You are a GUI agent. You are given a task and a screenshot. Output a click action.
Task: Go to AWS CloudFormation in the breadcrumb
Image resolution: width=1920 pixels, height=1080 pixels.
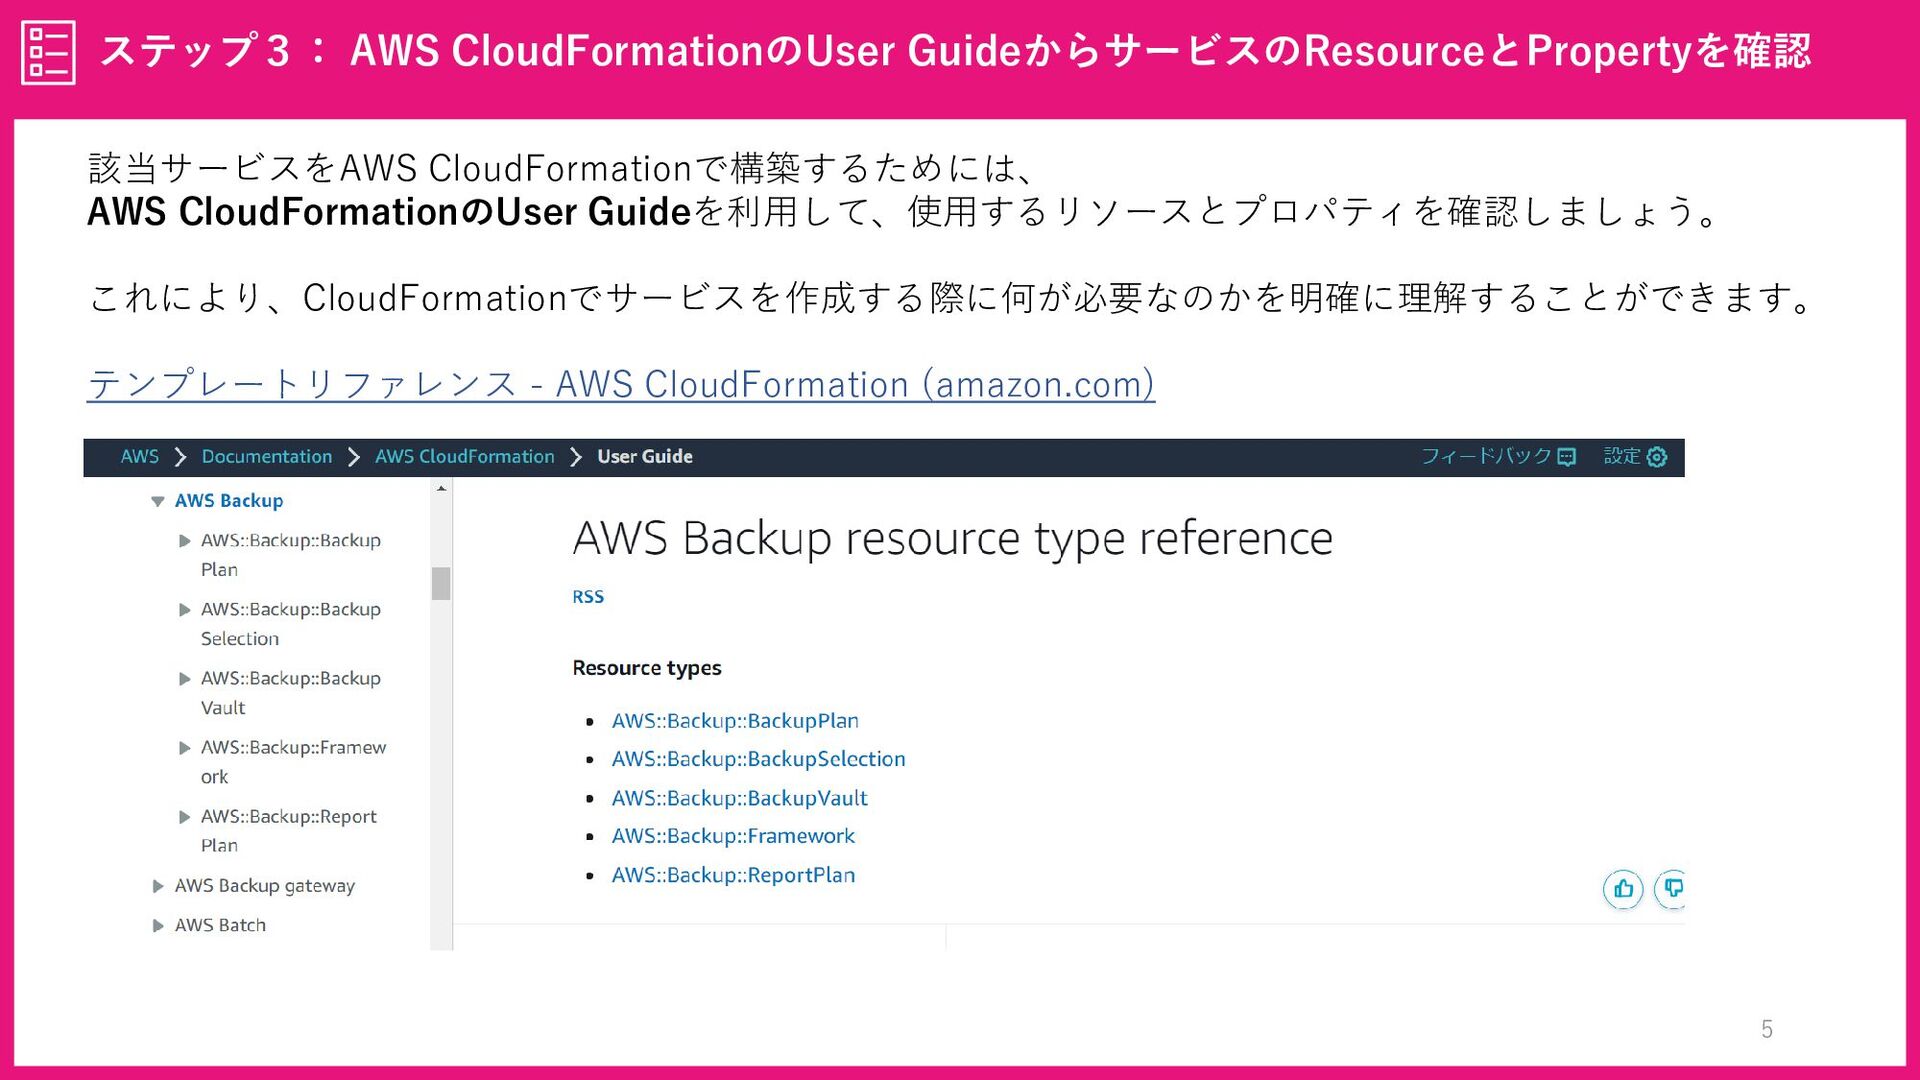pyautogui.click(x=465, y=457)
